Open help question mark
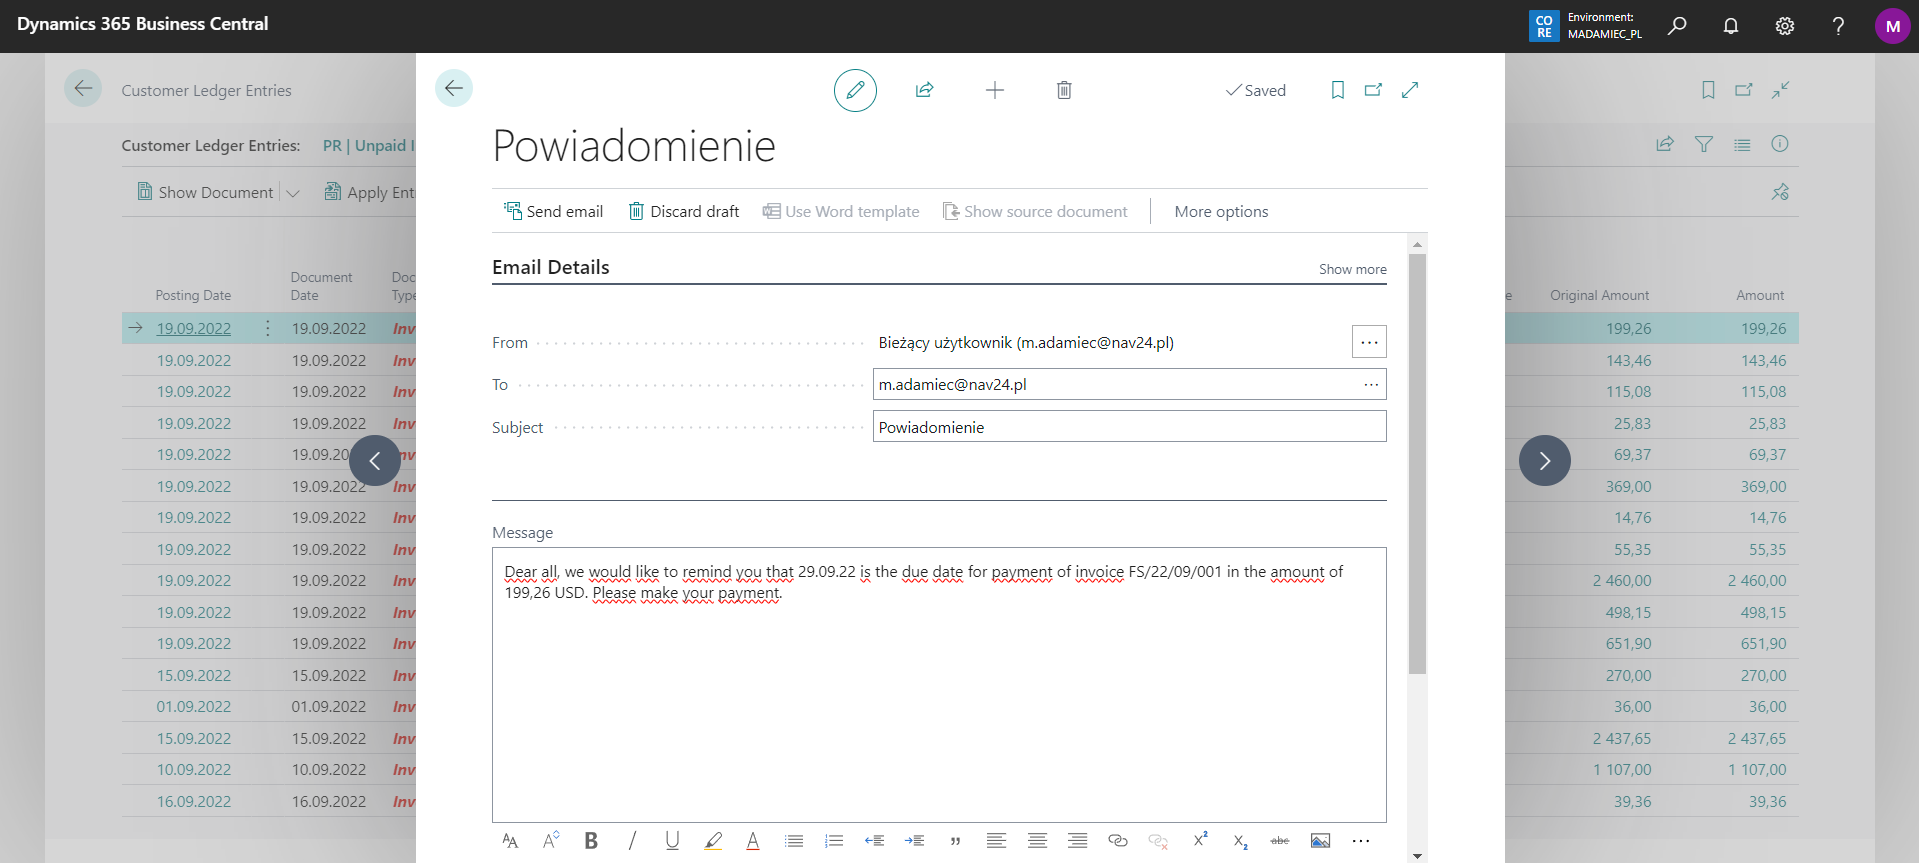Image resolution: width=1919 pixels, height=863 pixels. click(1838, 26)
